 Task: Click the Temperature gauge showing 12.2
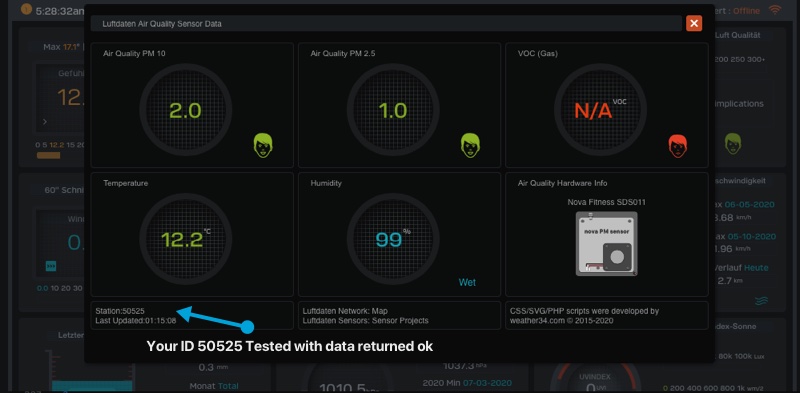coord(186,239)
